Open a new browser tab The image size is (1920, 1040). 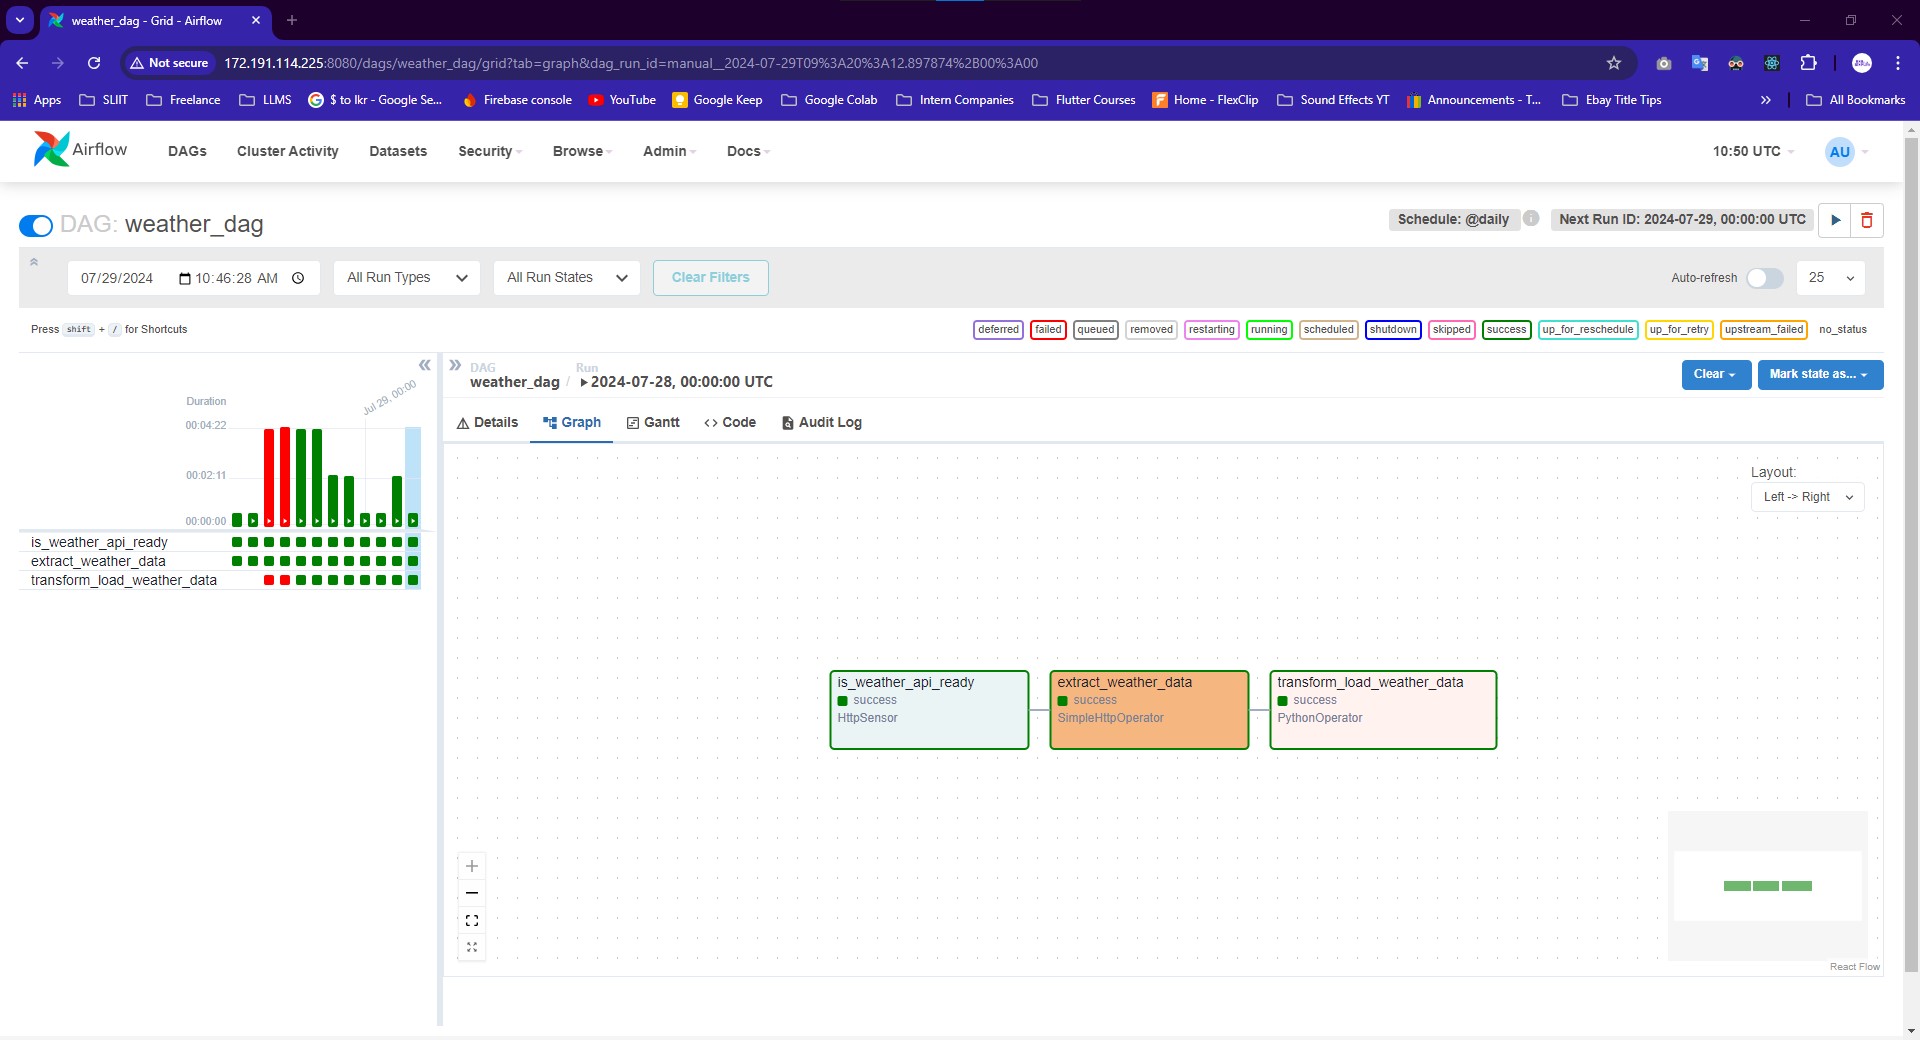292,20
